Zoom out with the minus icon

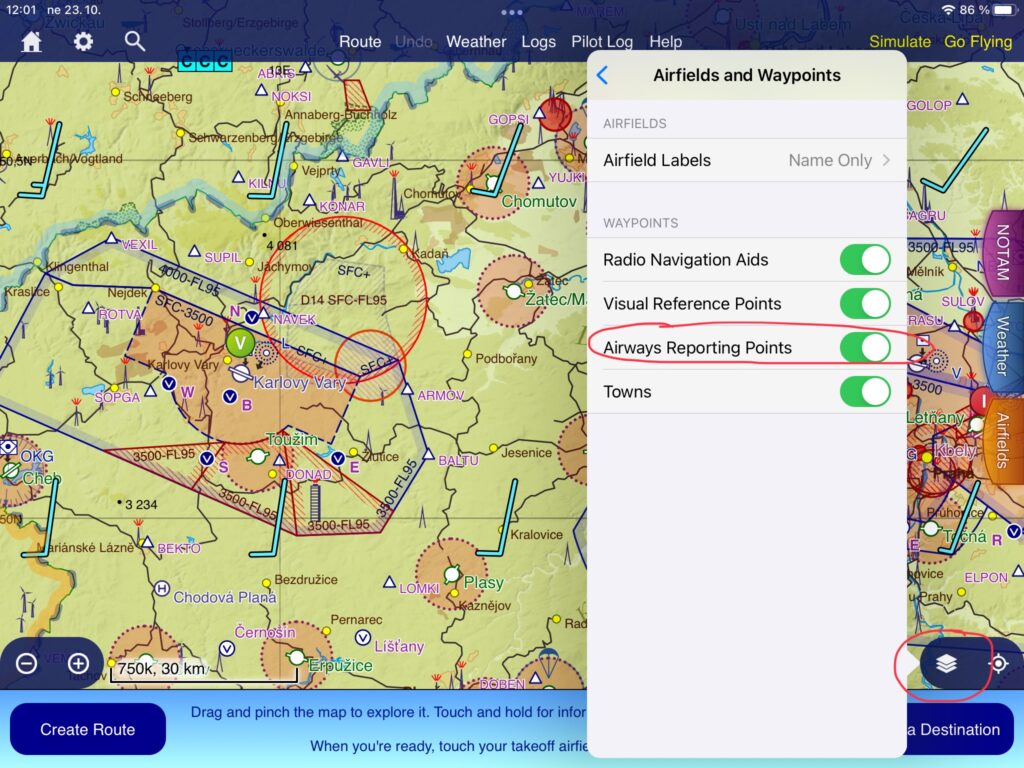click(x=27, y=663)
